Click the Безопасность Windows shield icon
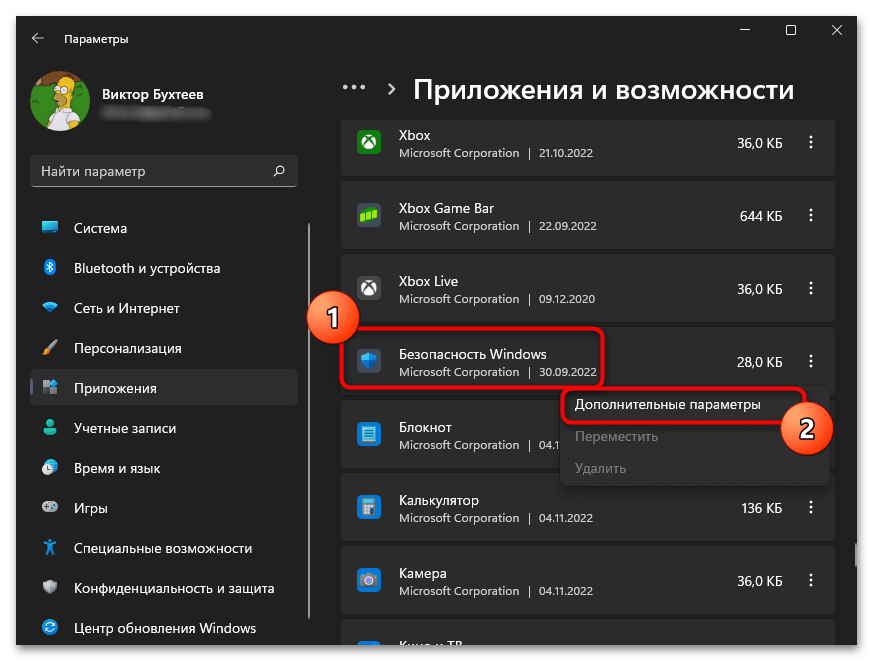 click(x=369, y=361)
